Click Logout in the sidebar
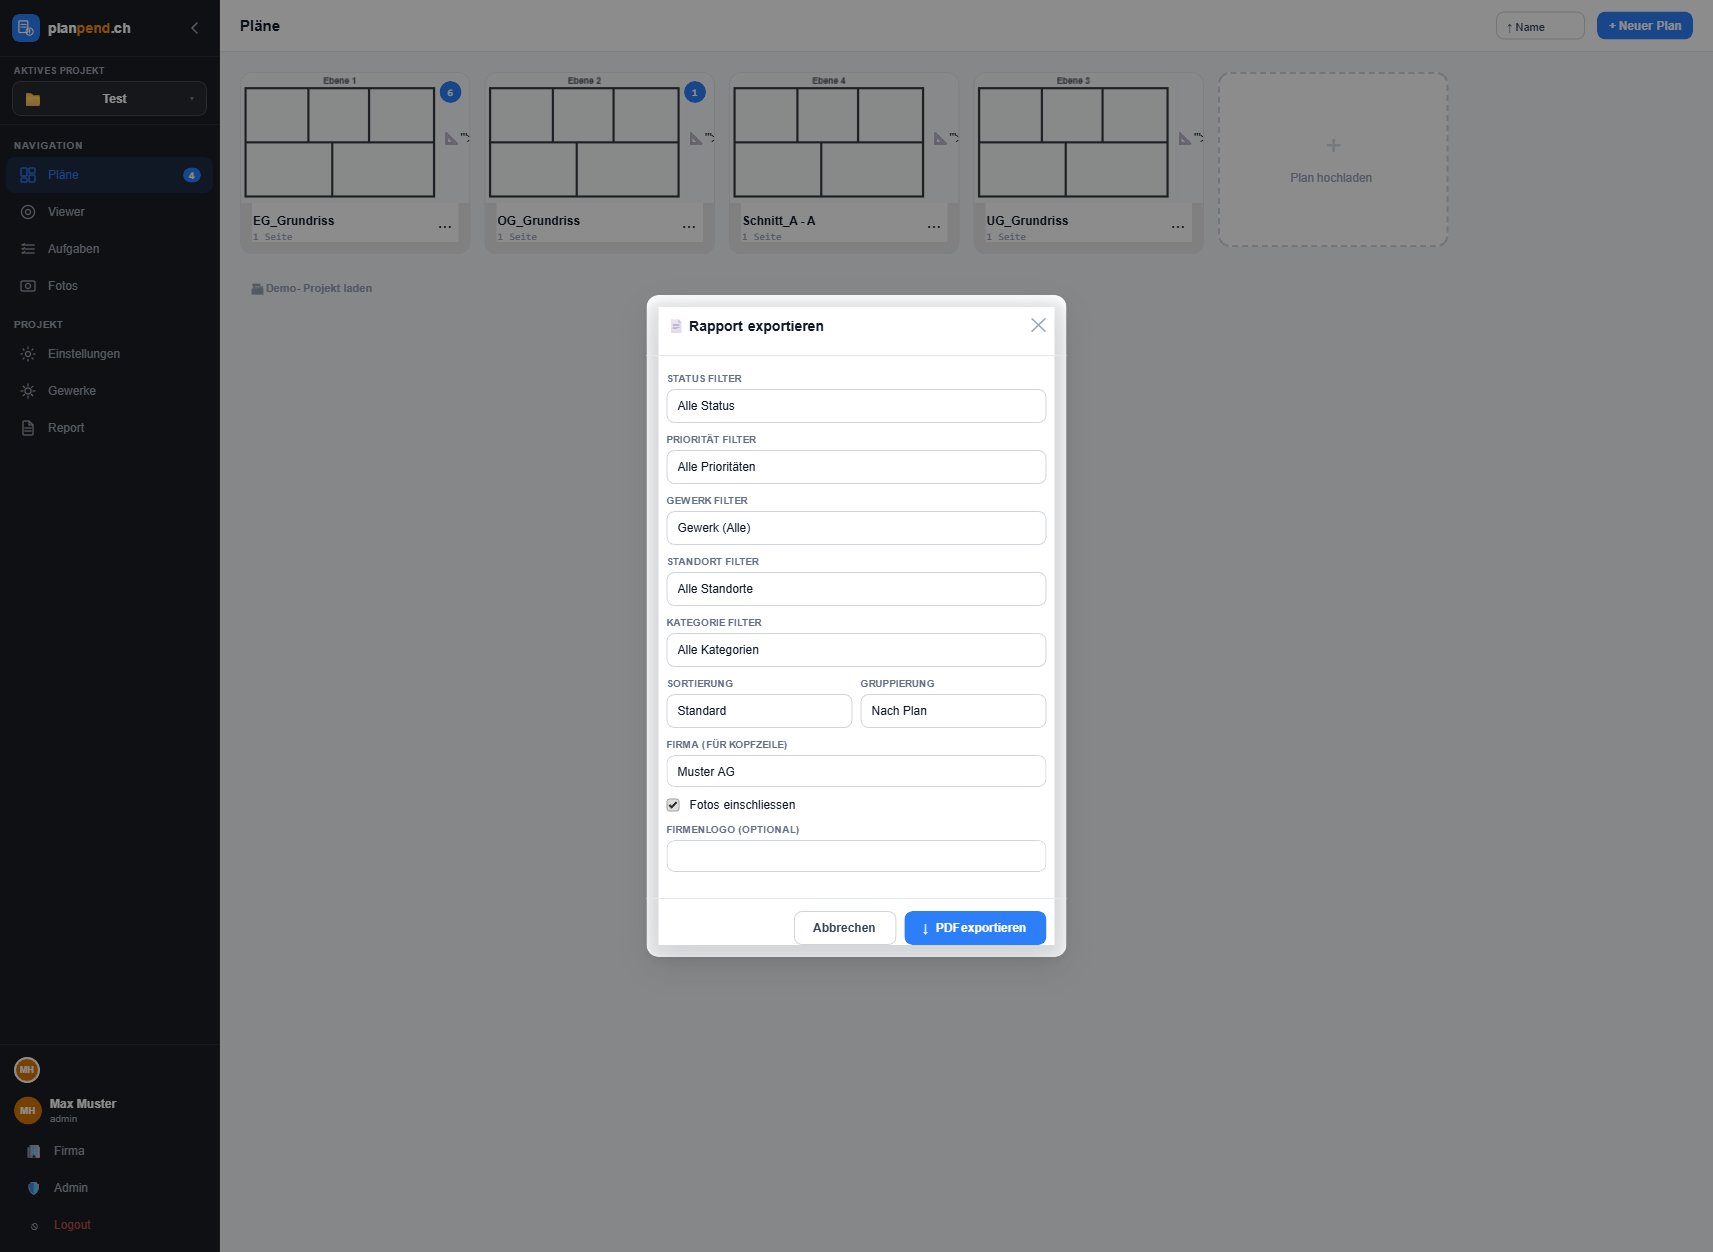The width and height of the screenshot is (1713, 1252). pos(72,1225)
